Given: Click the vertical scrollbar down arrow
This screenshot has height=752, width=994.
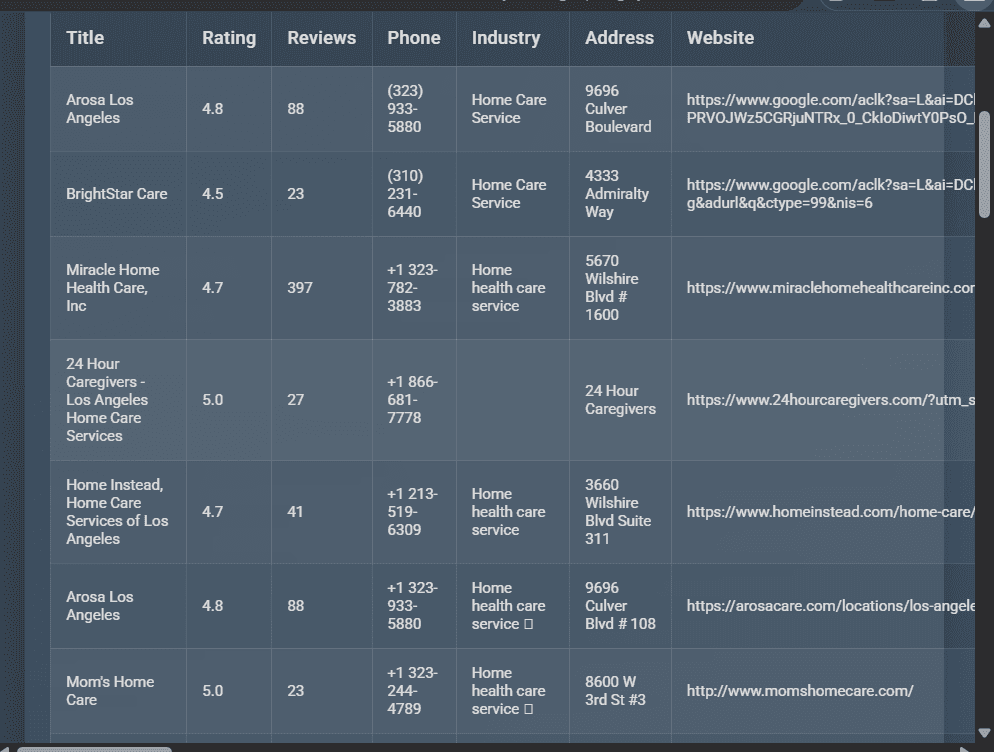Looking at the screenshot, I should [984, 732].
